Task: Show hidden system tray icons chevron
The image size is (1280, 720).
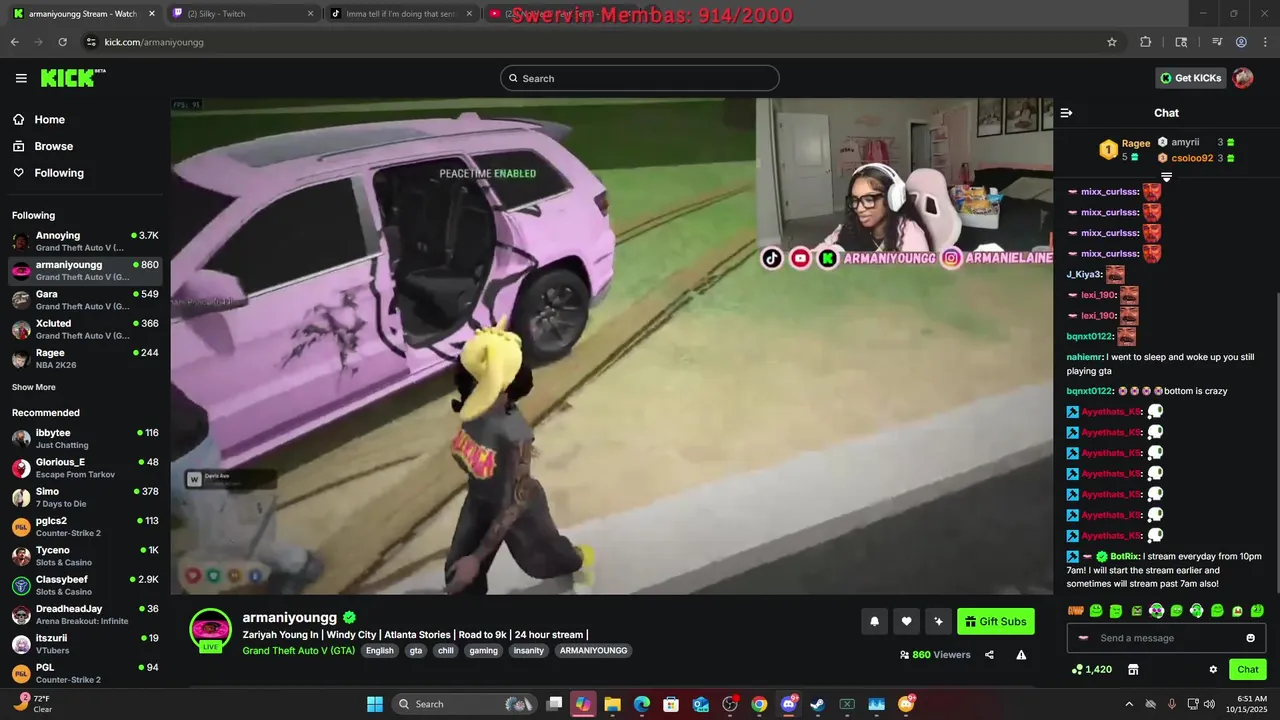Action: pos(1129,704)
